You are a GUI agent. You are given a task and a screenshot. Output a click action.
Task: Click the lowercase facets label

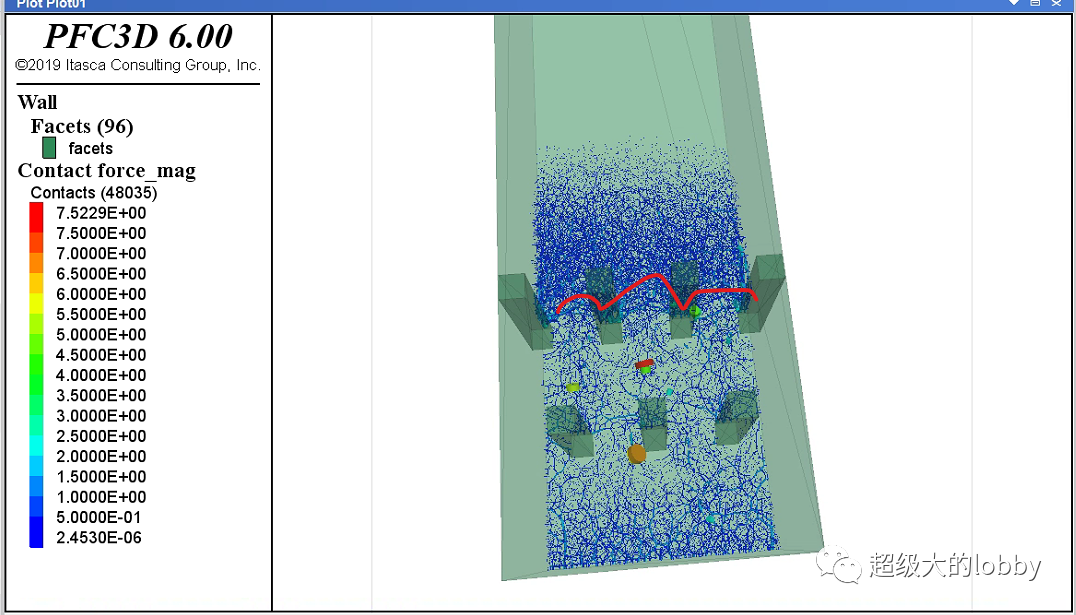coord(91,148)
